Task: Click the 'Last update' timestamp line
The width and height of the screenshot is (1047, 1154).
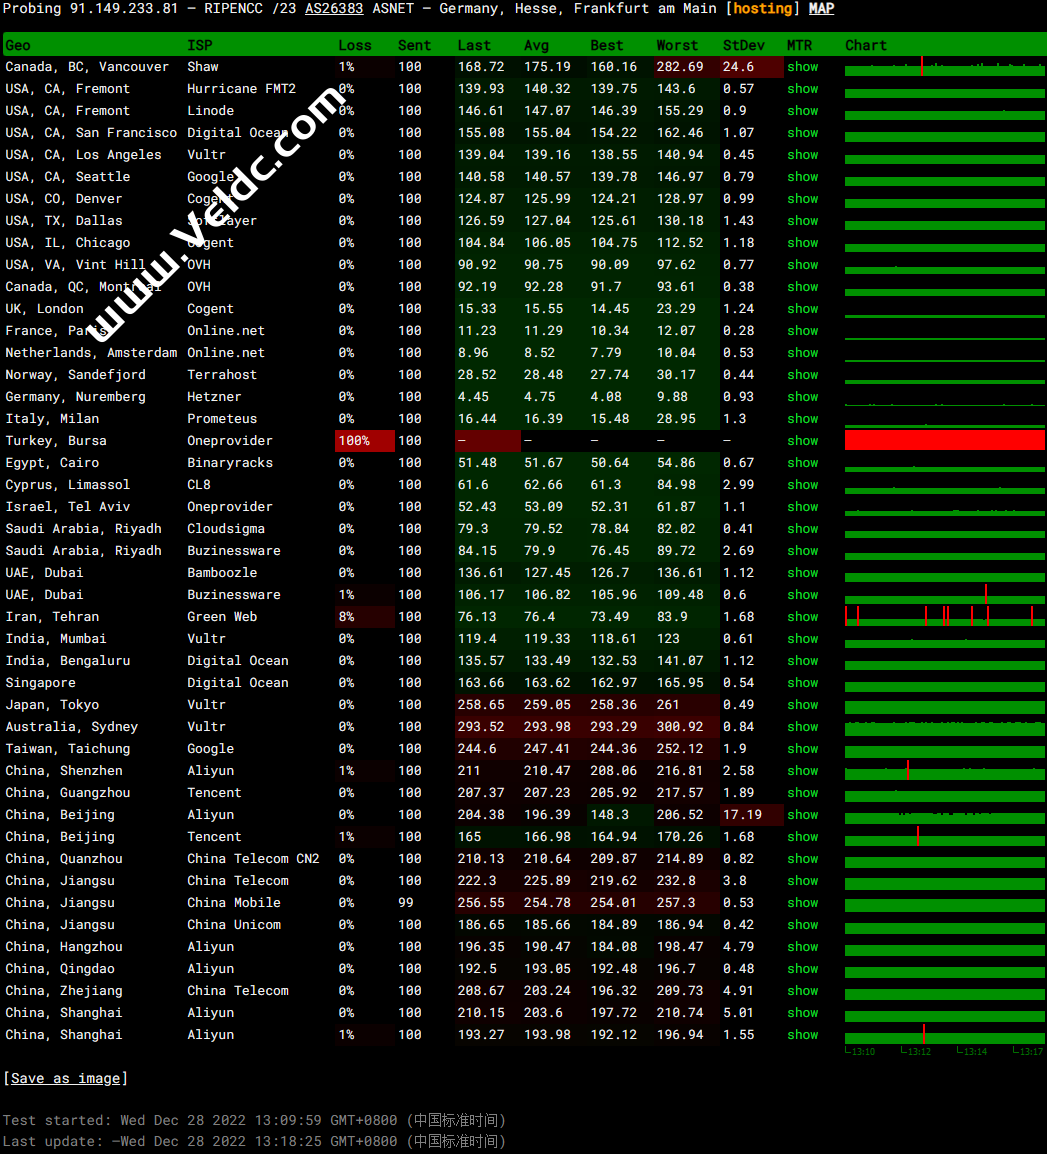Action: click(x=255, y=1141)
